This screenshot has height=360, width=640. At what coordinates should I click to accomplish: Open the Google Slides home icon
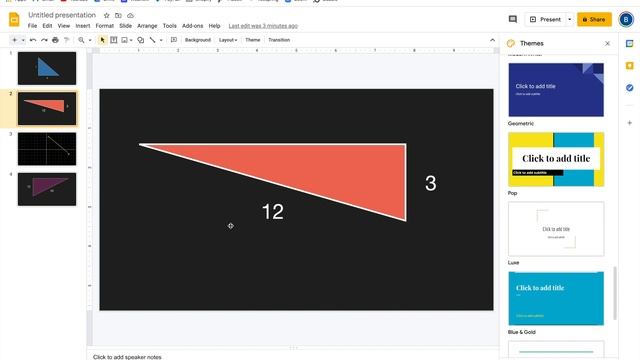click(x=14, y=19)
